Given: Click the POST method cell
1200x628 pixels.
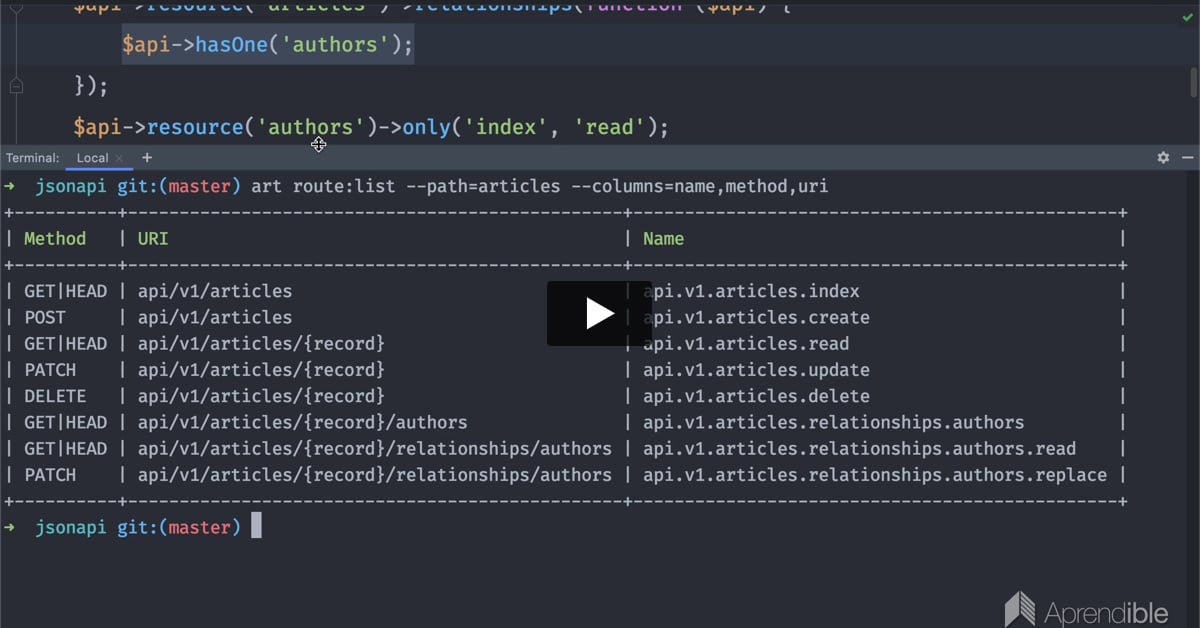Looking at the screenshot, I should pos(45,317).
